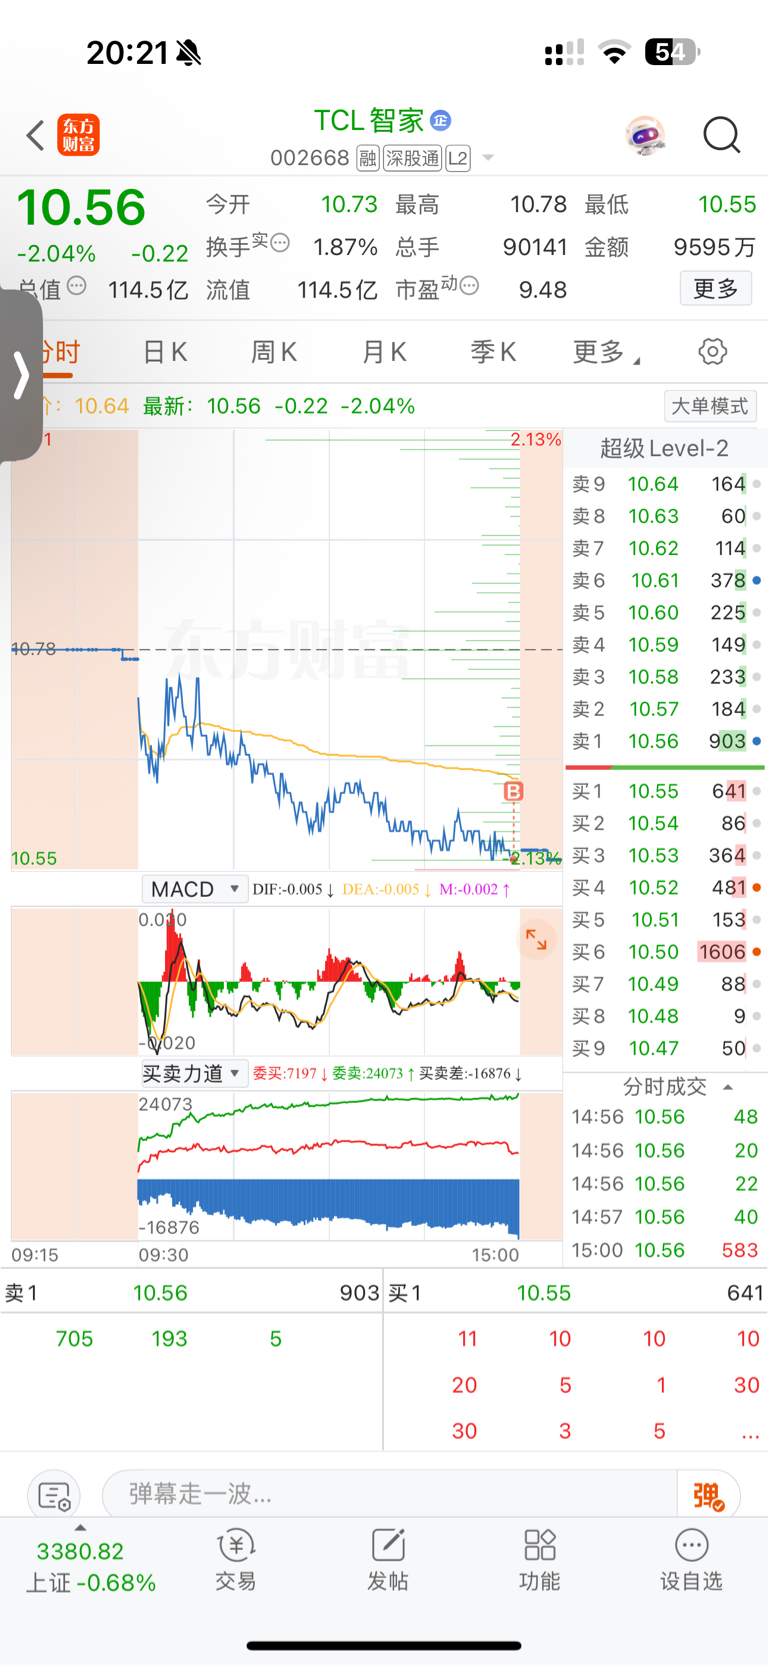Tap info icon beside 总值
Image resolution: width=768 pixels, height=1665 pixels.
click(x=76, y=286)
